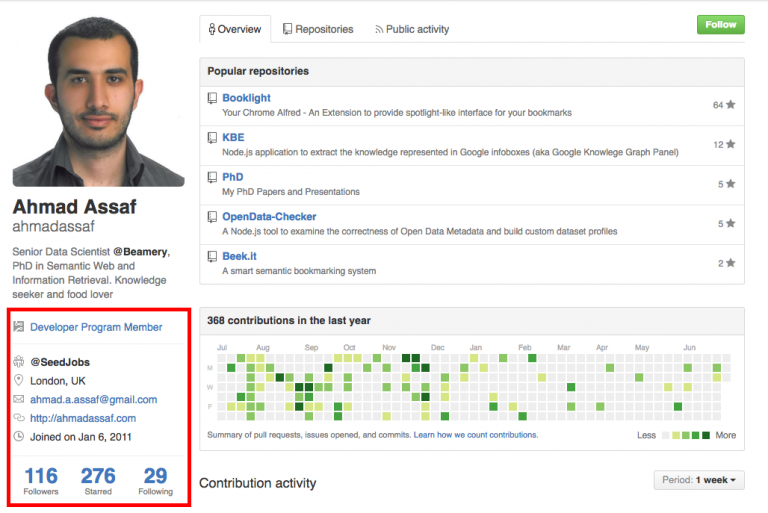Image resolution: width=768 pixels, height=513 pixels.
Task: Click the darkest green legend swatch
Action: pyautogui.click(x=706, y=435)
